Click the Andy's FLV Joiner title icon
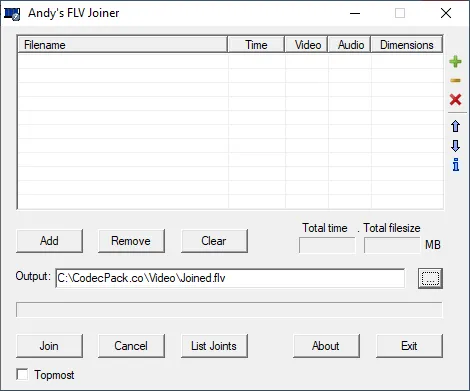 coord(12,13)
